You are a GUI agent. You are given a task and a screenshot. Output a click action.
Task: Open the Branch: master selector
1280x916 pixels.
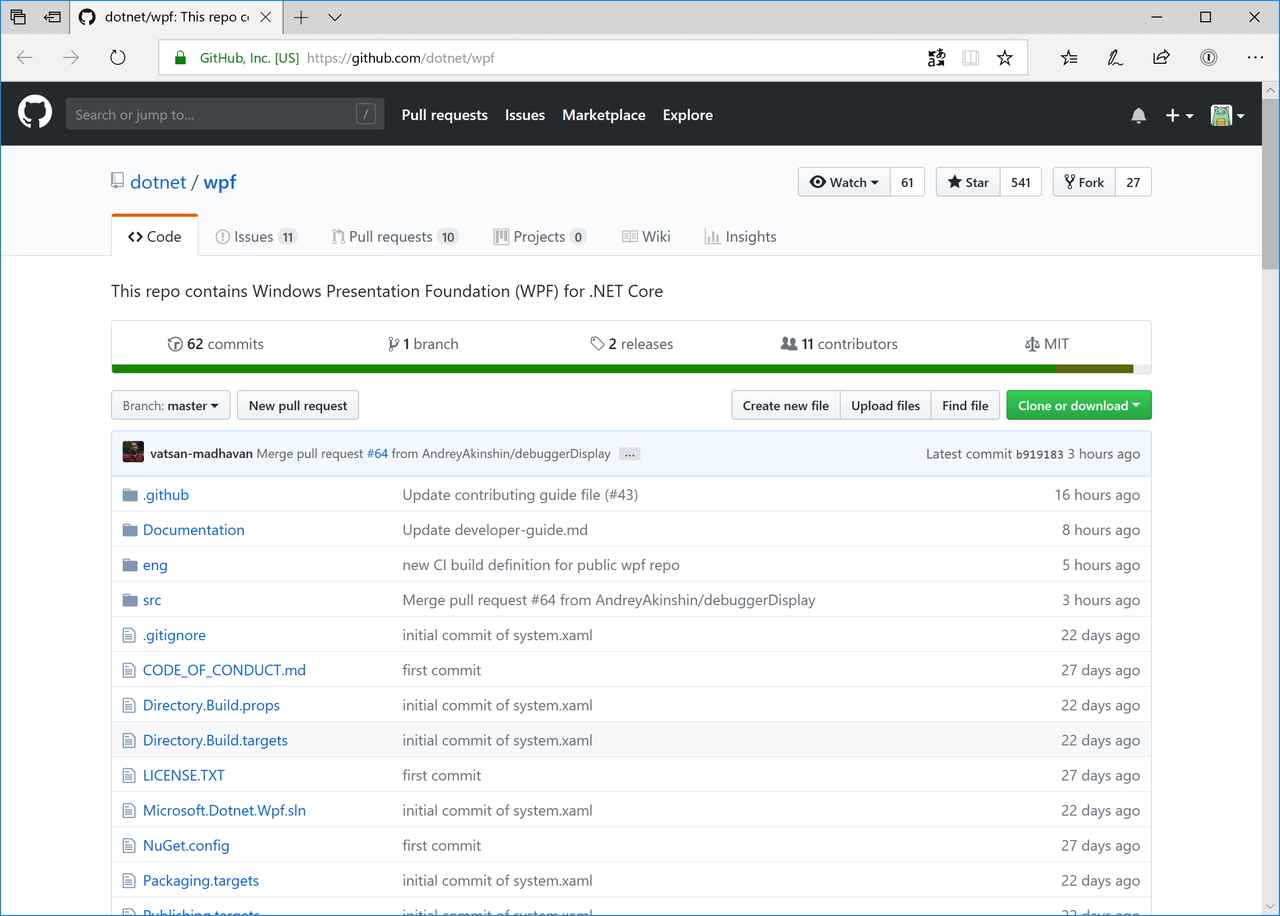170,405
